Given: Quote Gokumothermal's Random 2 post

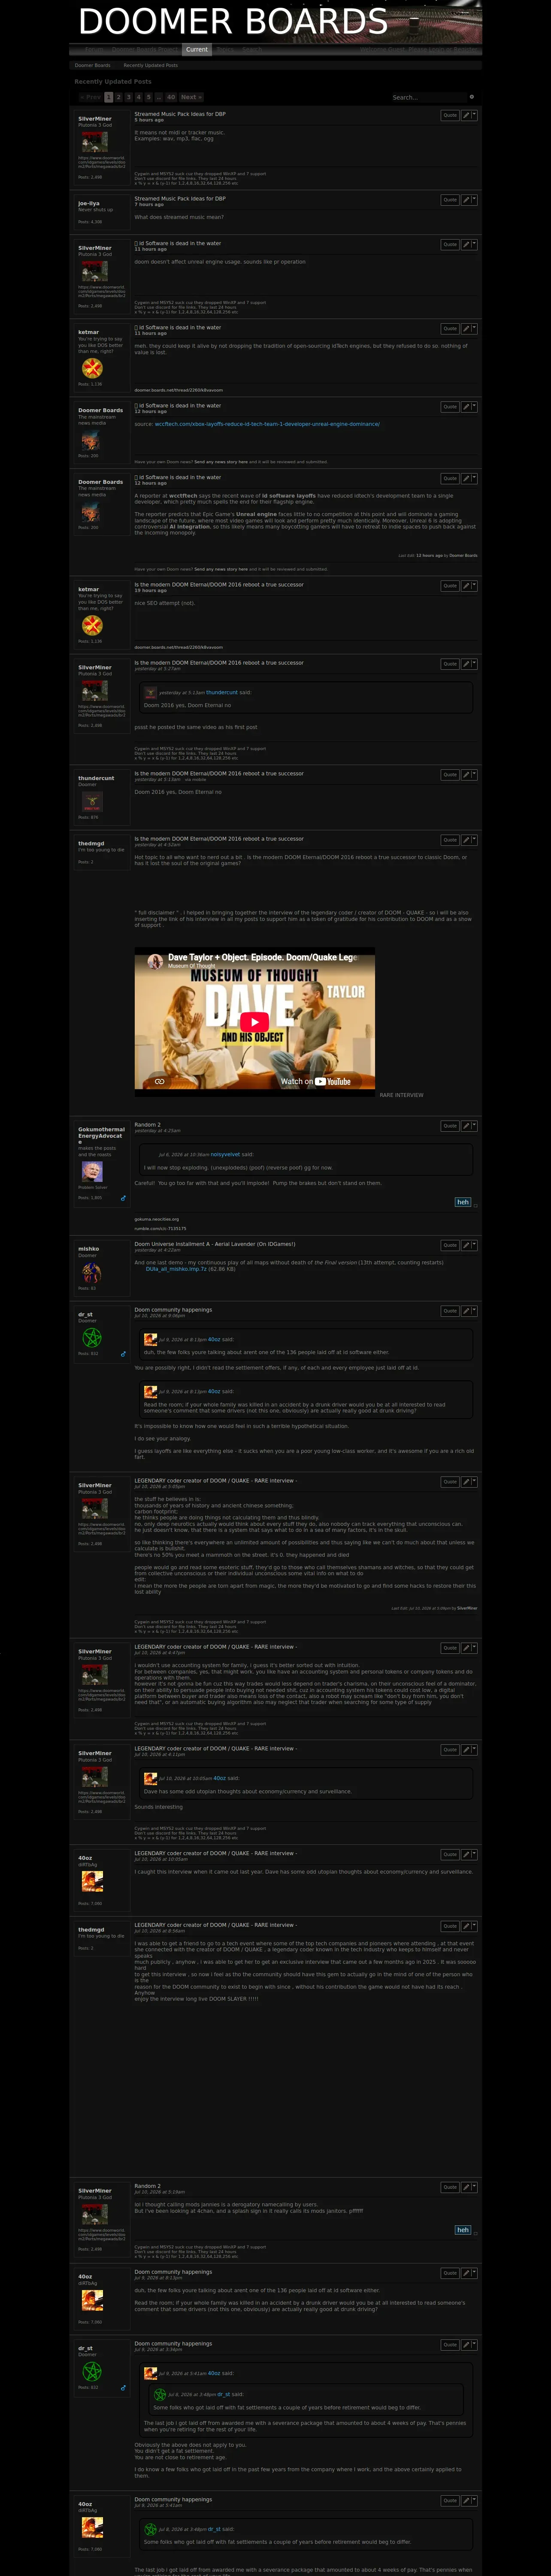Looking at the screenshot, I should point(450,1126).
